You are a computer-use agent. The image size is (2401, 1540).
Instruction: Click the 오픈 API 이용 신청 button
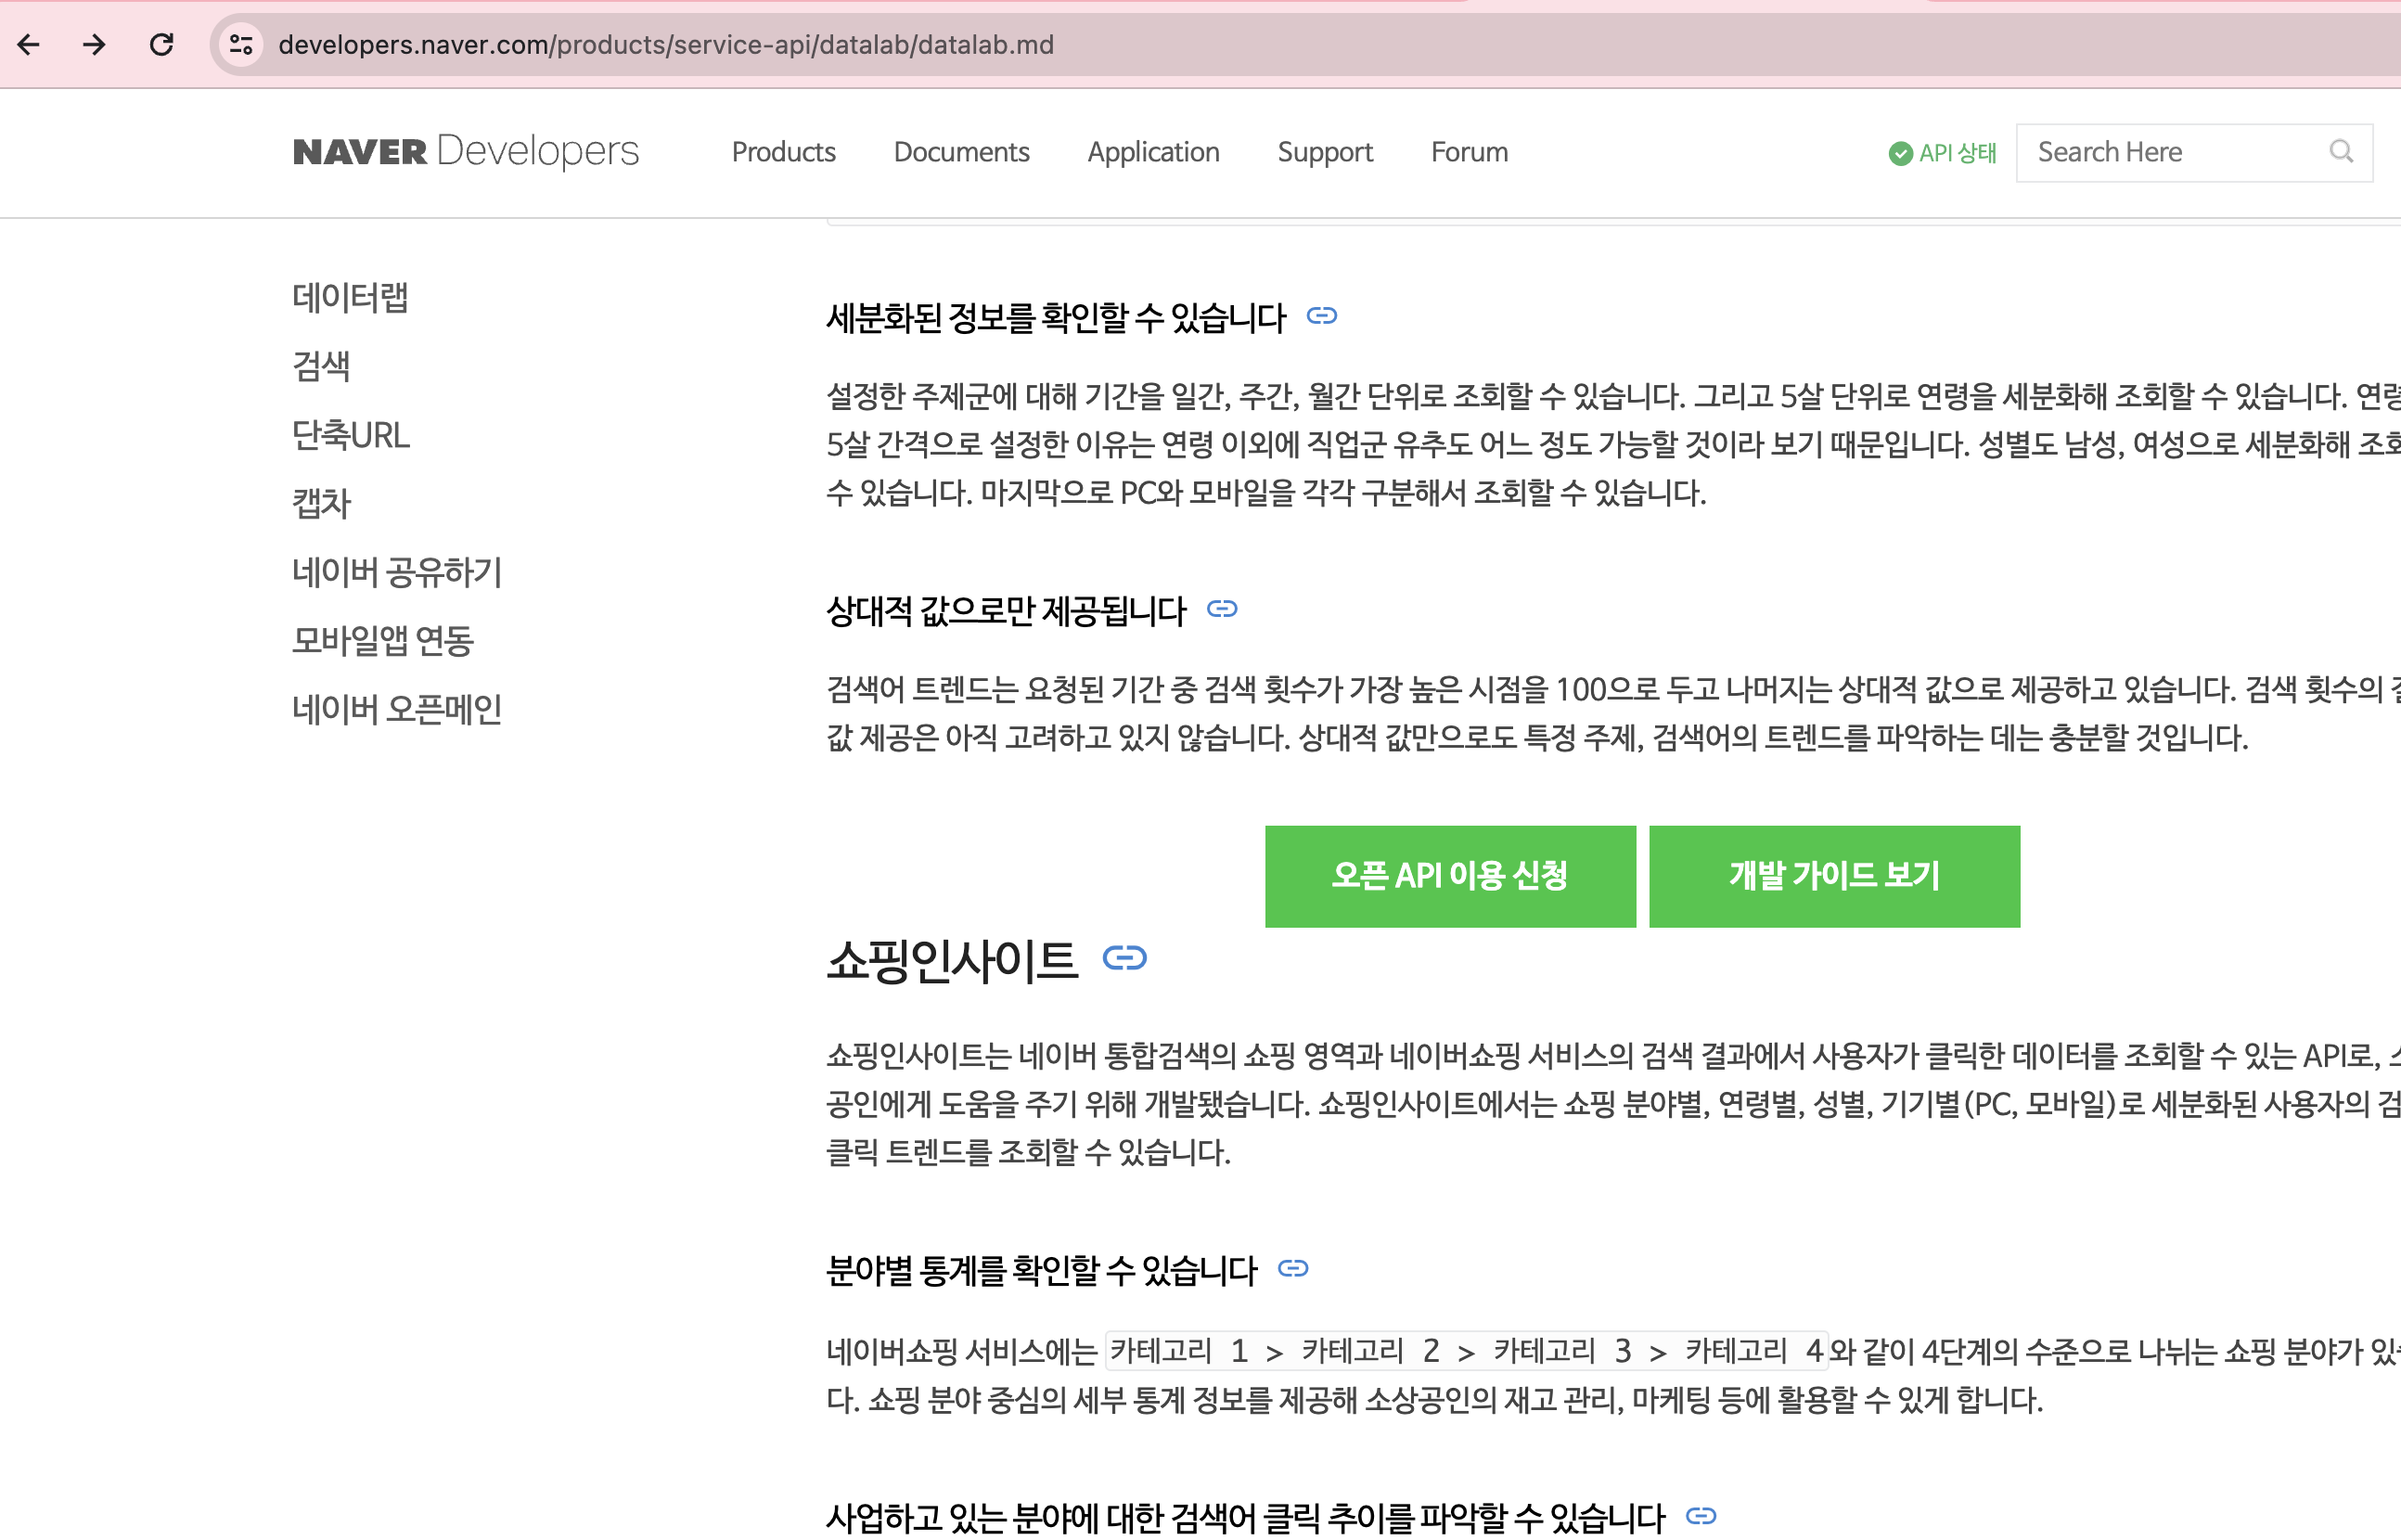pyautogui.click(x=1449, y=876)
